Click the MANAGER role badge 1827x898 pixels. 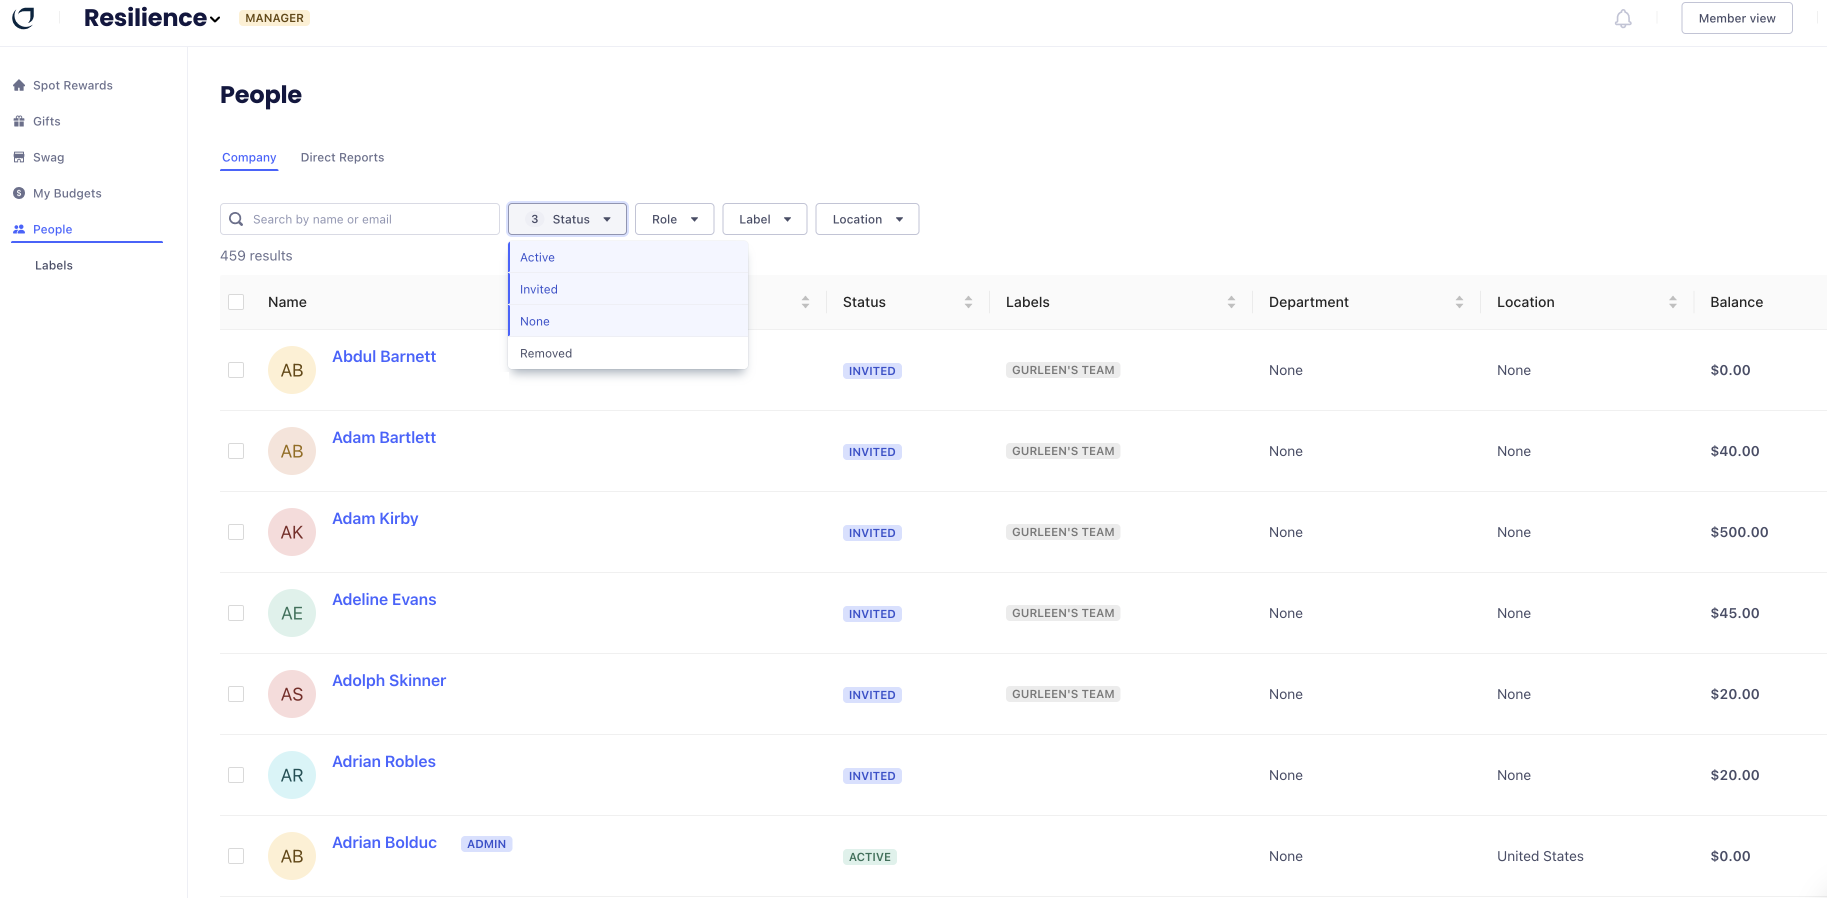[274, 18]
